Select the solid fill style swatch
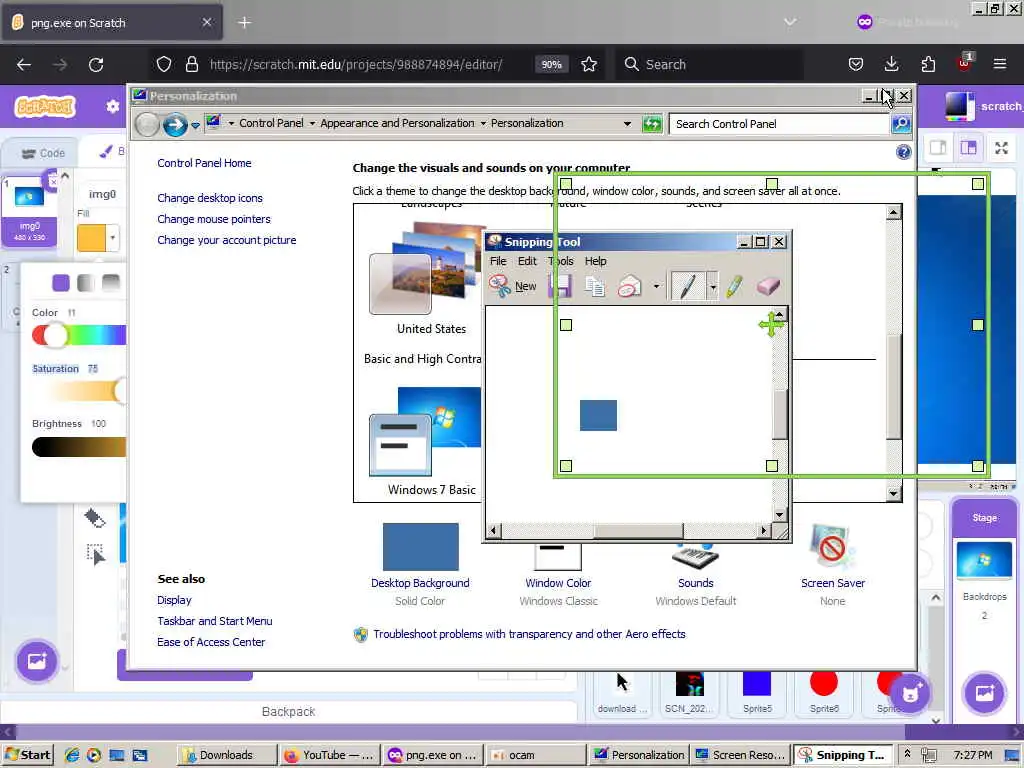This screenshot has width=1024, height=768. [x=61, y=282]
